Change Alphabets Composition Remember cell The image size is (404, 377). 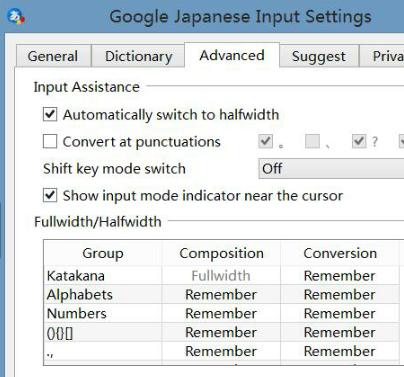coord(221,294)
